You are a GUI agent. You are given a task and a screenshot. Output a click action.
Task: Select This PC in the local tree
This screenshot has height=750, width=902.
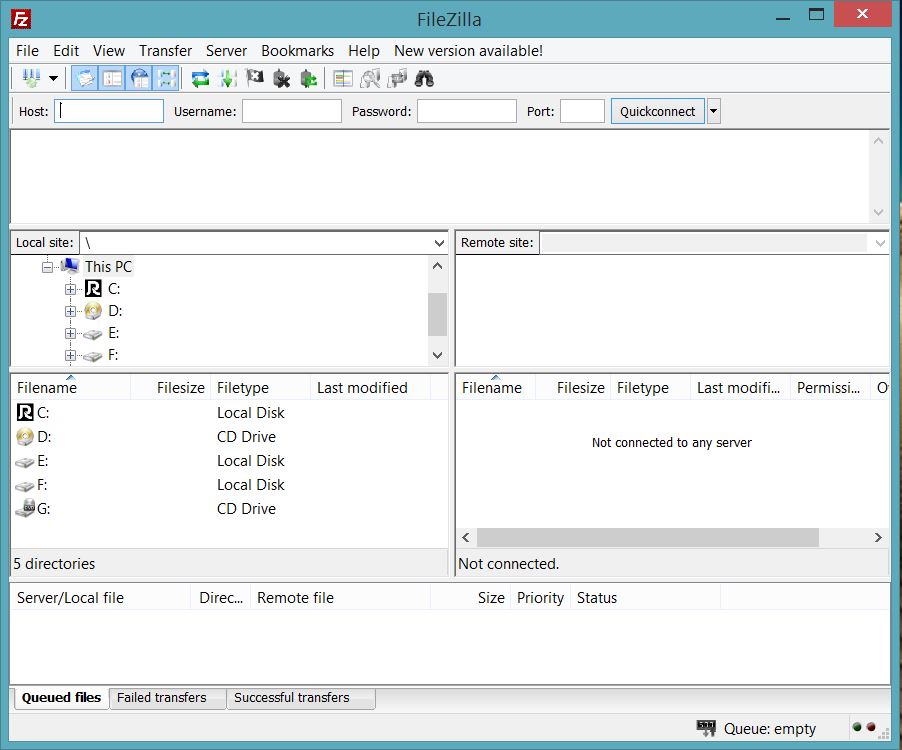tap(108, 267)
